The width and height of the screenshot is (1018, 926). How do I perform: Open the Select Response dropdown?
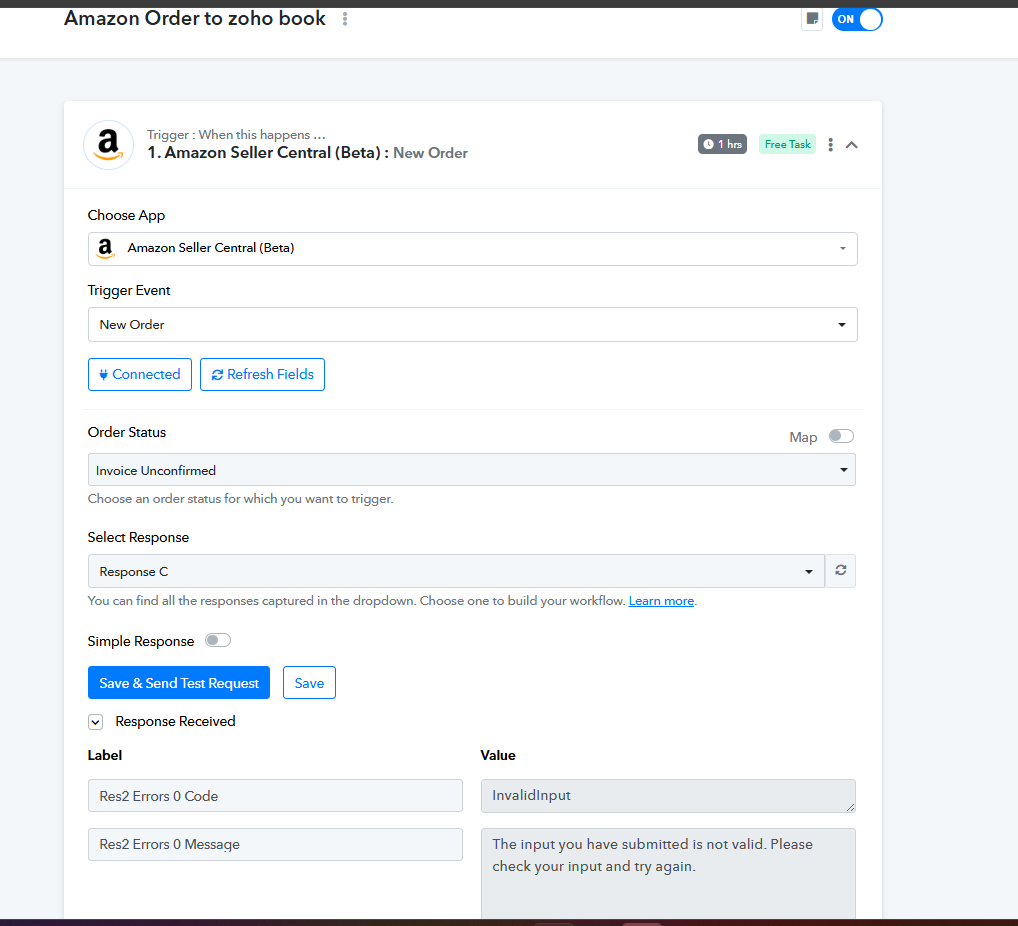point(456,572)
